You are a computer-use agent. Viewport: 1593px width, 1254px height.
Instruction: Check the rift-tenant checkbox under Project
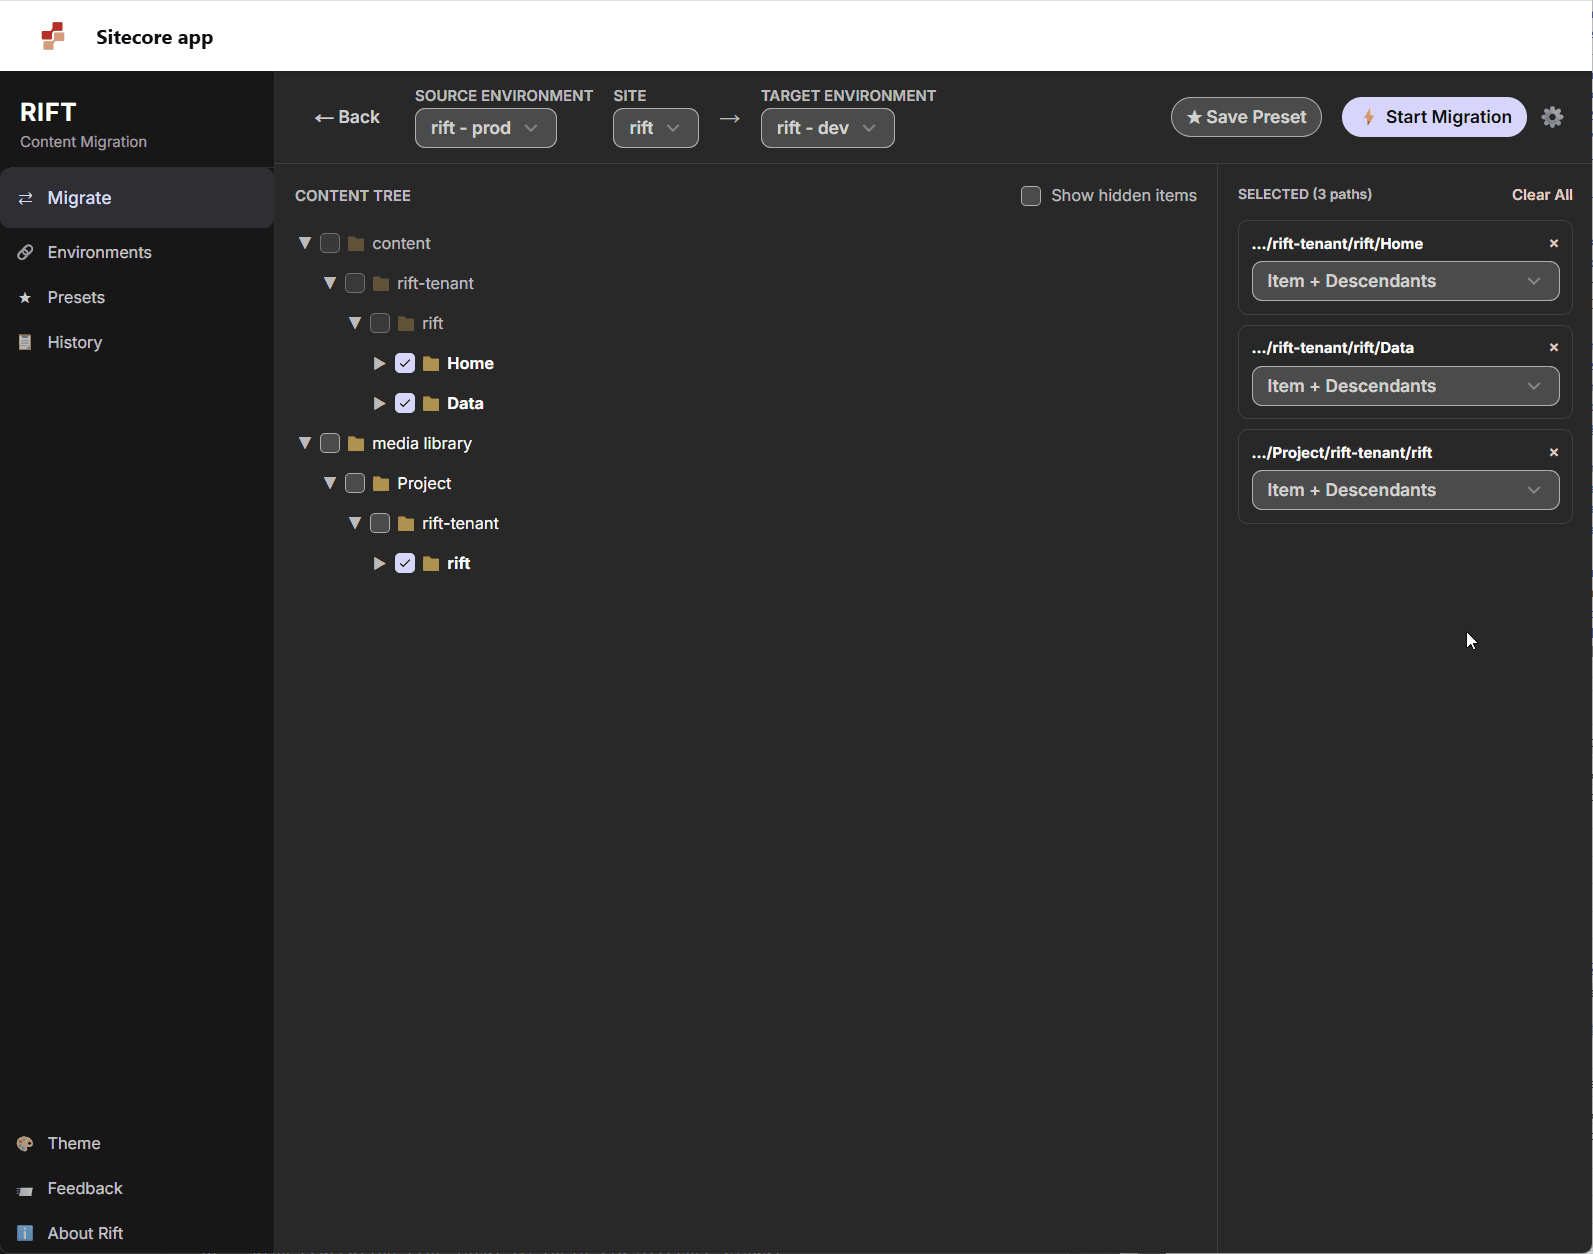point(380,523)
